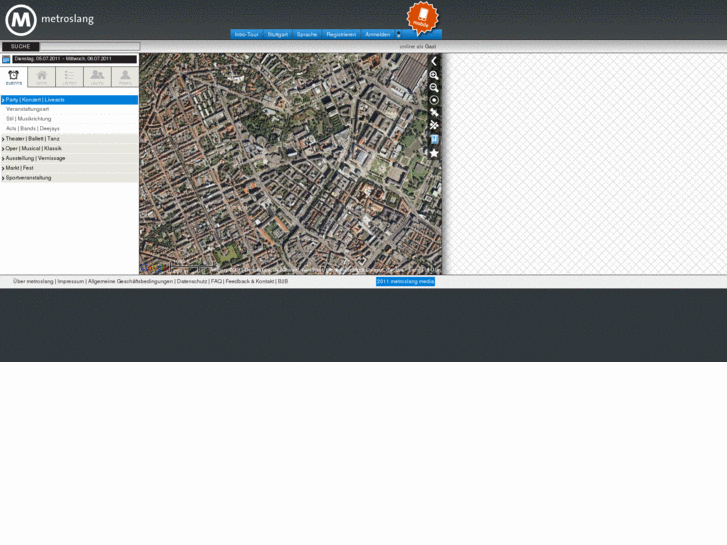Expand Theater | Ballett | Tanz category
The height and width of the screenshot is (545, 727).
click(x=70, y=139)
